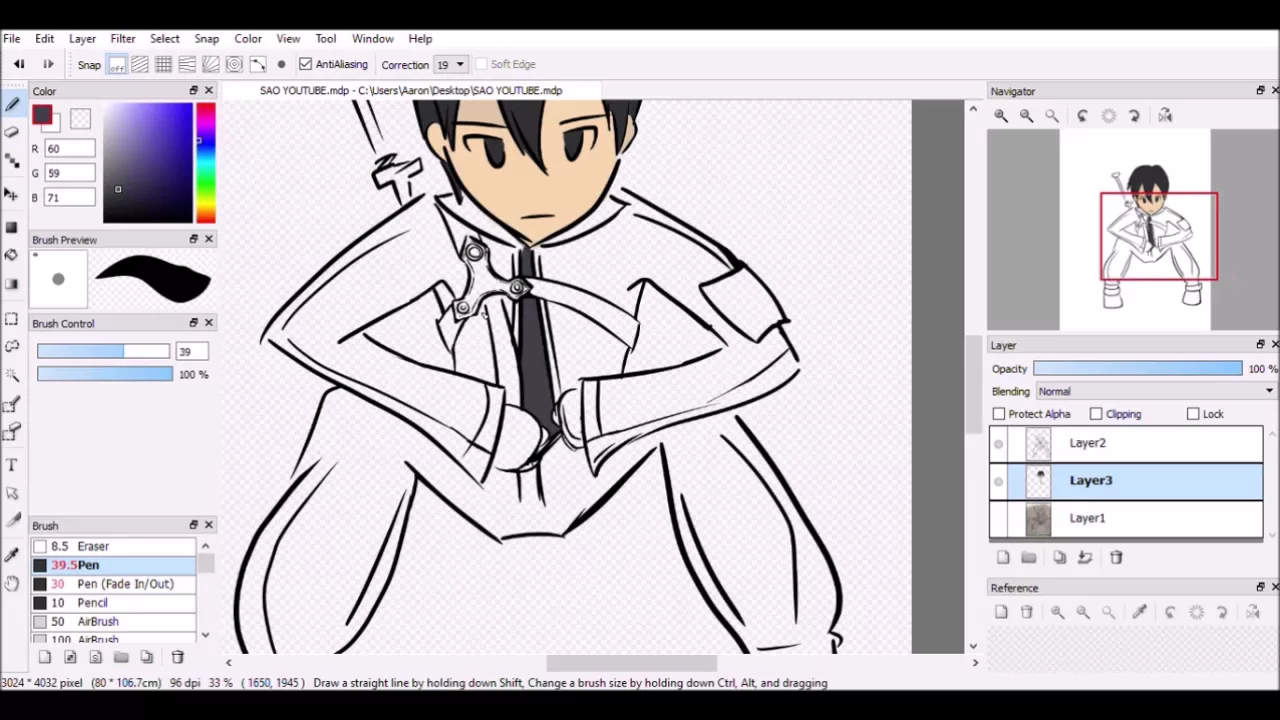
Task: Select the Eraser tool in the left toolbar
Action: pyautogui.click(x=12, y=132)
